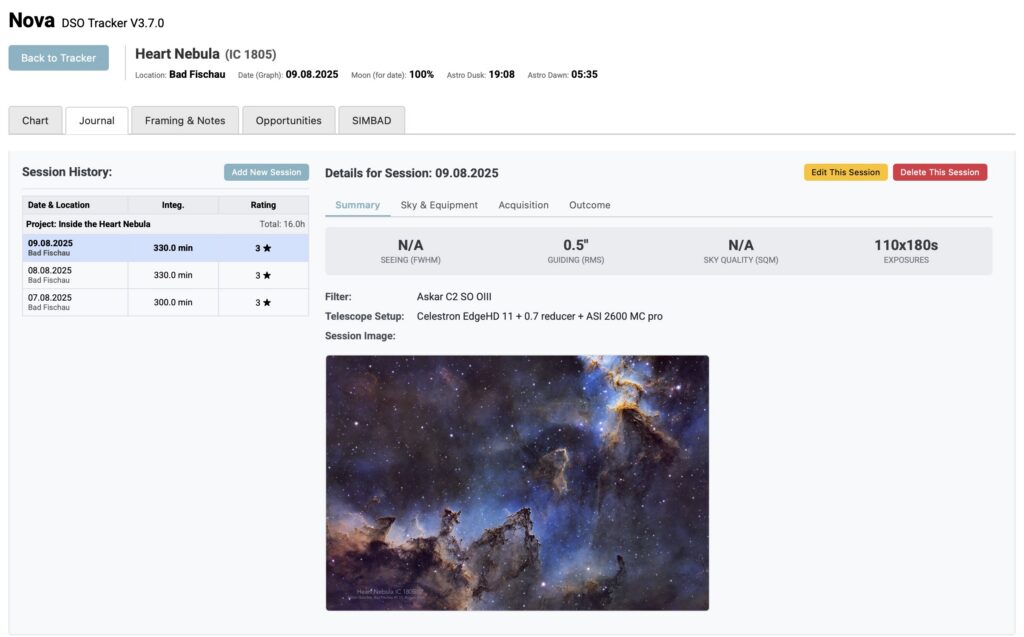
Task: Switch to the Acquisition sub-tab
Action: (523, 204)
